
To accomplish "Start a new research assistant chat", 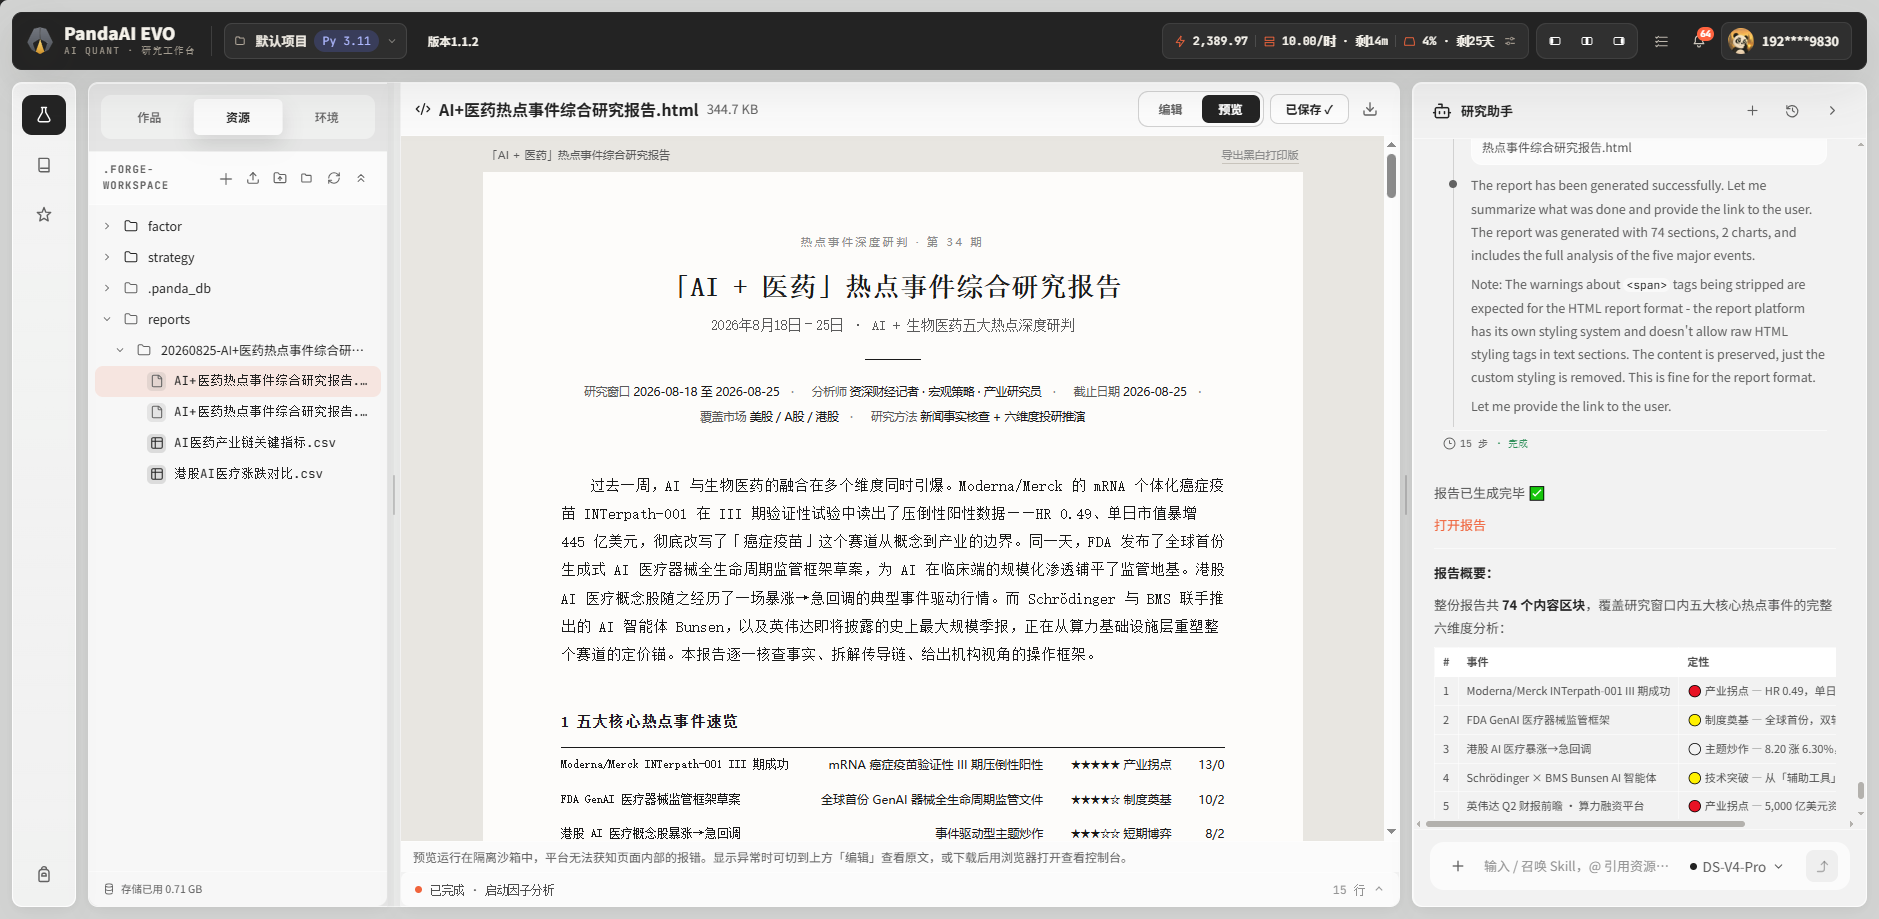I will [1752, 111].
